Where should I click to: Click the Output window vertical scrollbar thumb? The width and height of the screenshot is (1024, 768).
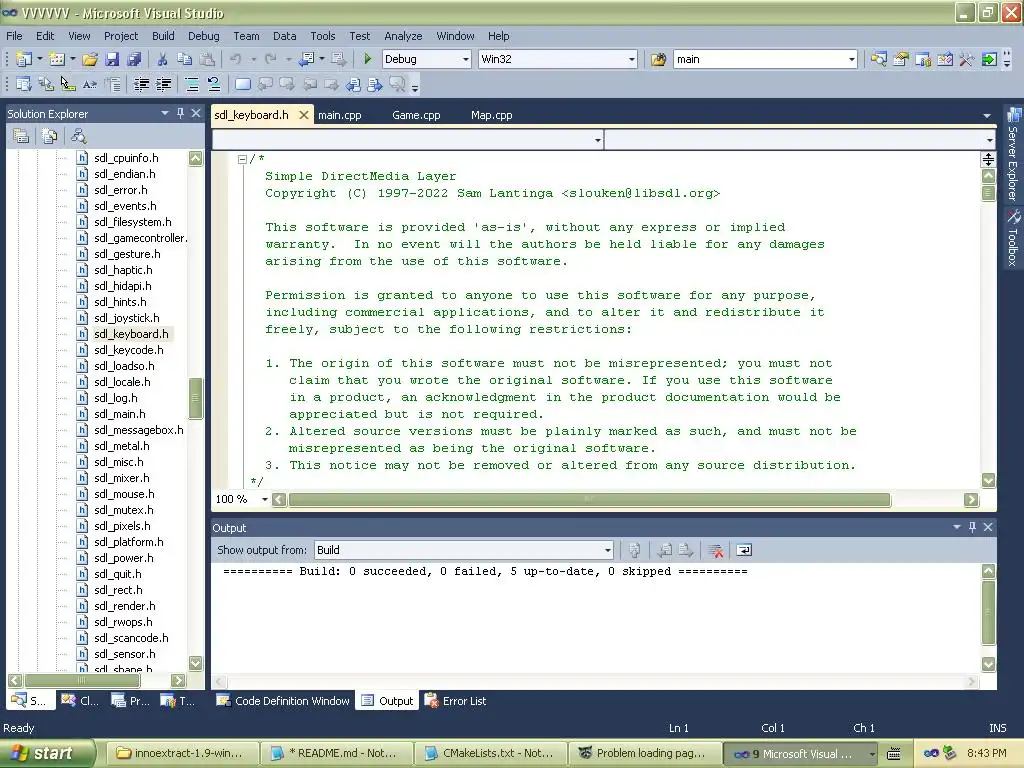pyautogui.click(x=989, y=611)
